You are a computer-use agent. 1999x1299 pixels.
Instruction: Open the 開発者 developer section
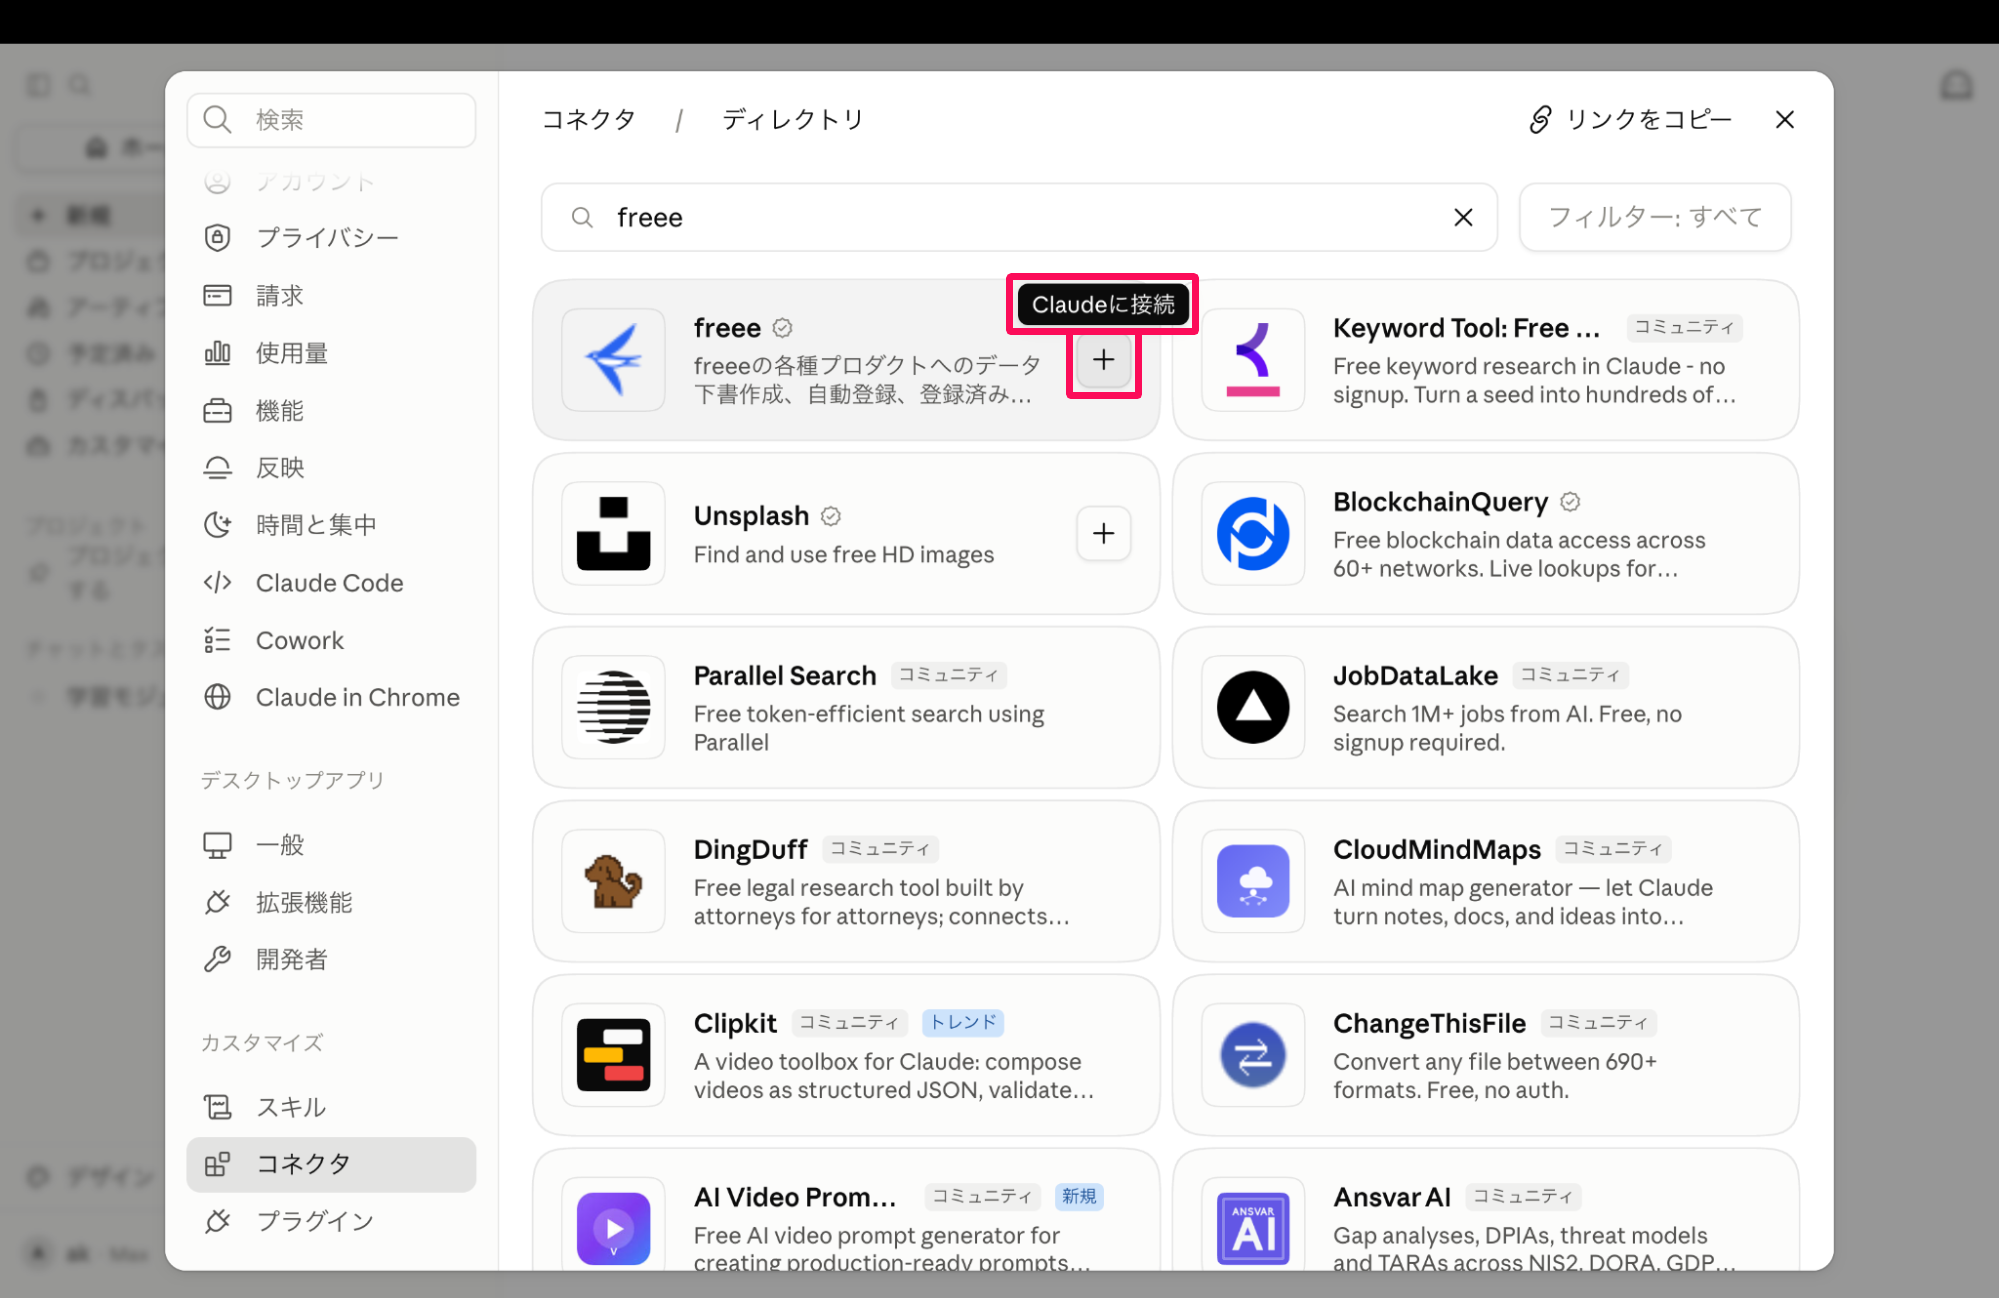click(331, 960)
